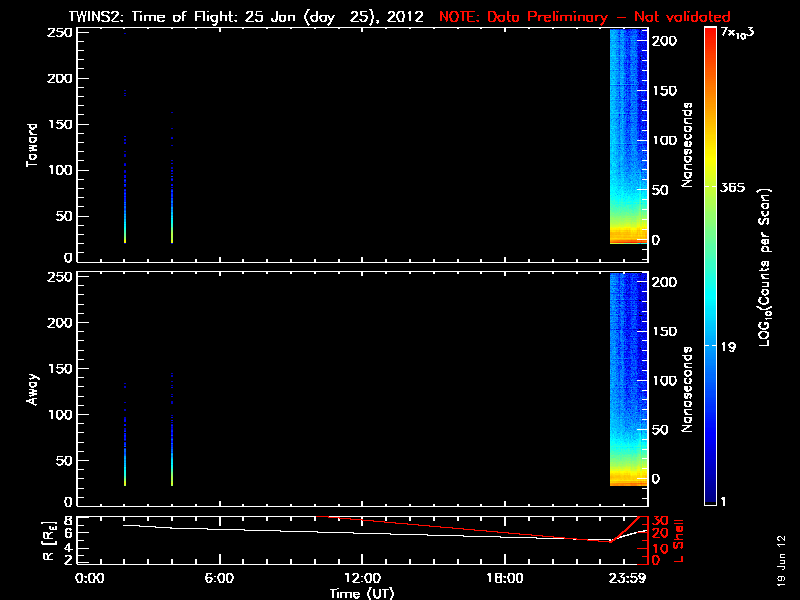The width and height of the screenshot is (800, 600).
Task: Select the "6:00" time tick label
Action: point(219,578)
